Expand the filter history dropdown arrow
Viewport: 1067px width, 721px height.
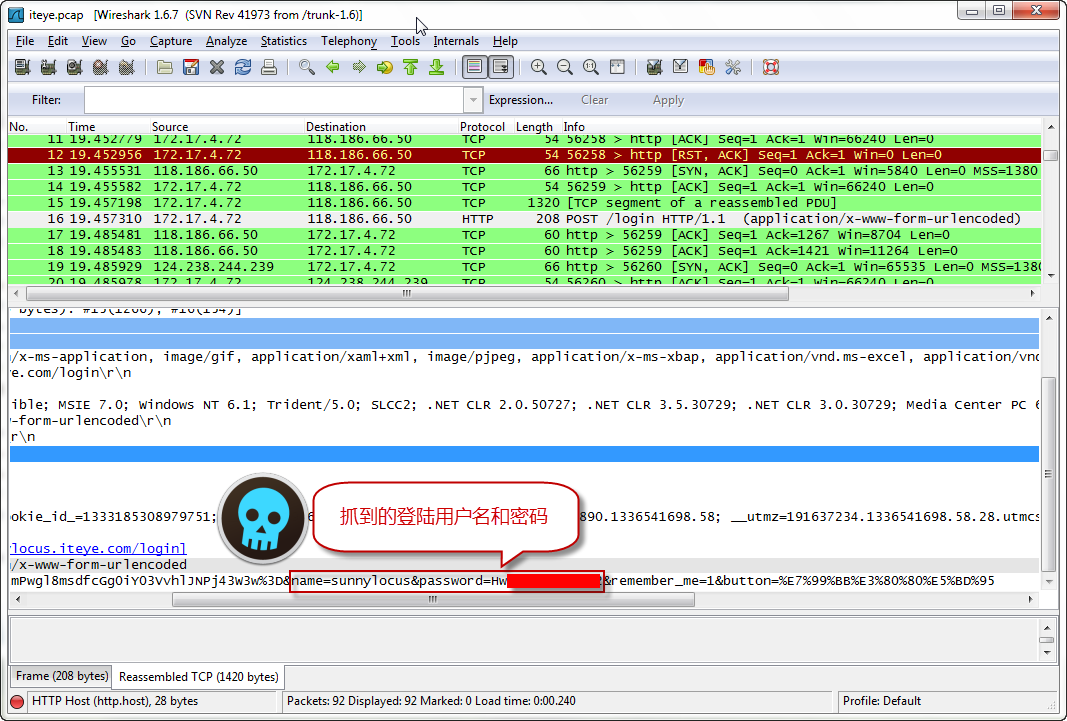click(473, 100)
